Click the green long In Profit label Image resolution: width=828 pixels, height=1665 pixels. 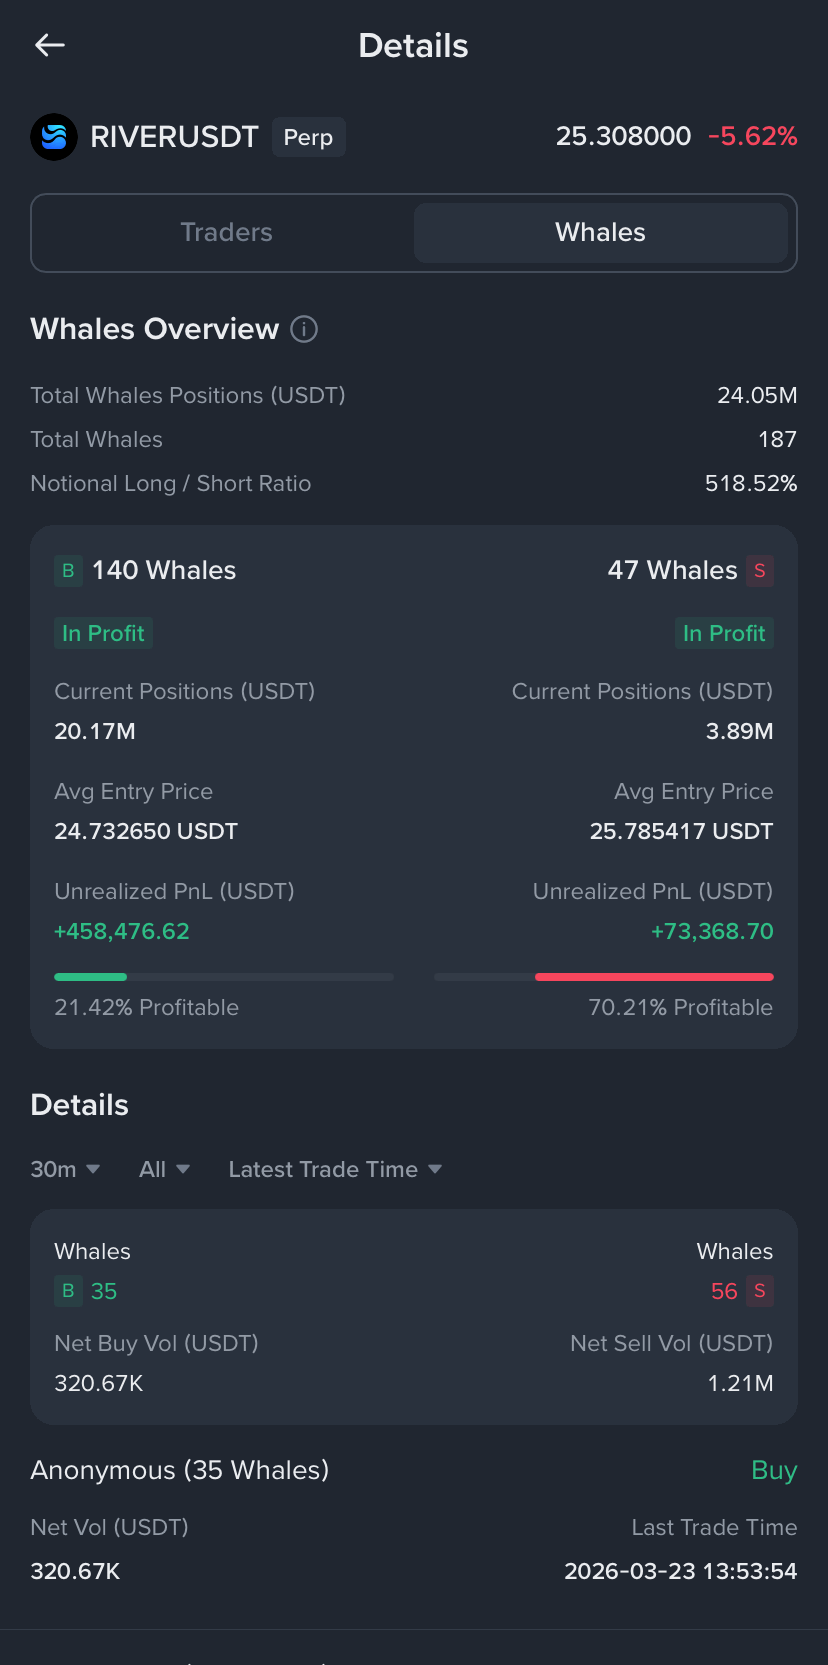click(103, 633)
